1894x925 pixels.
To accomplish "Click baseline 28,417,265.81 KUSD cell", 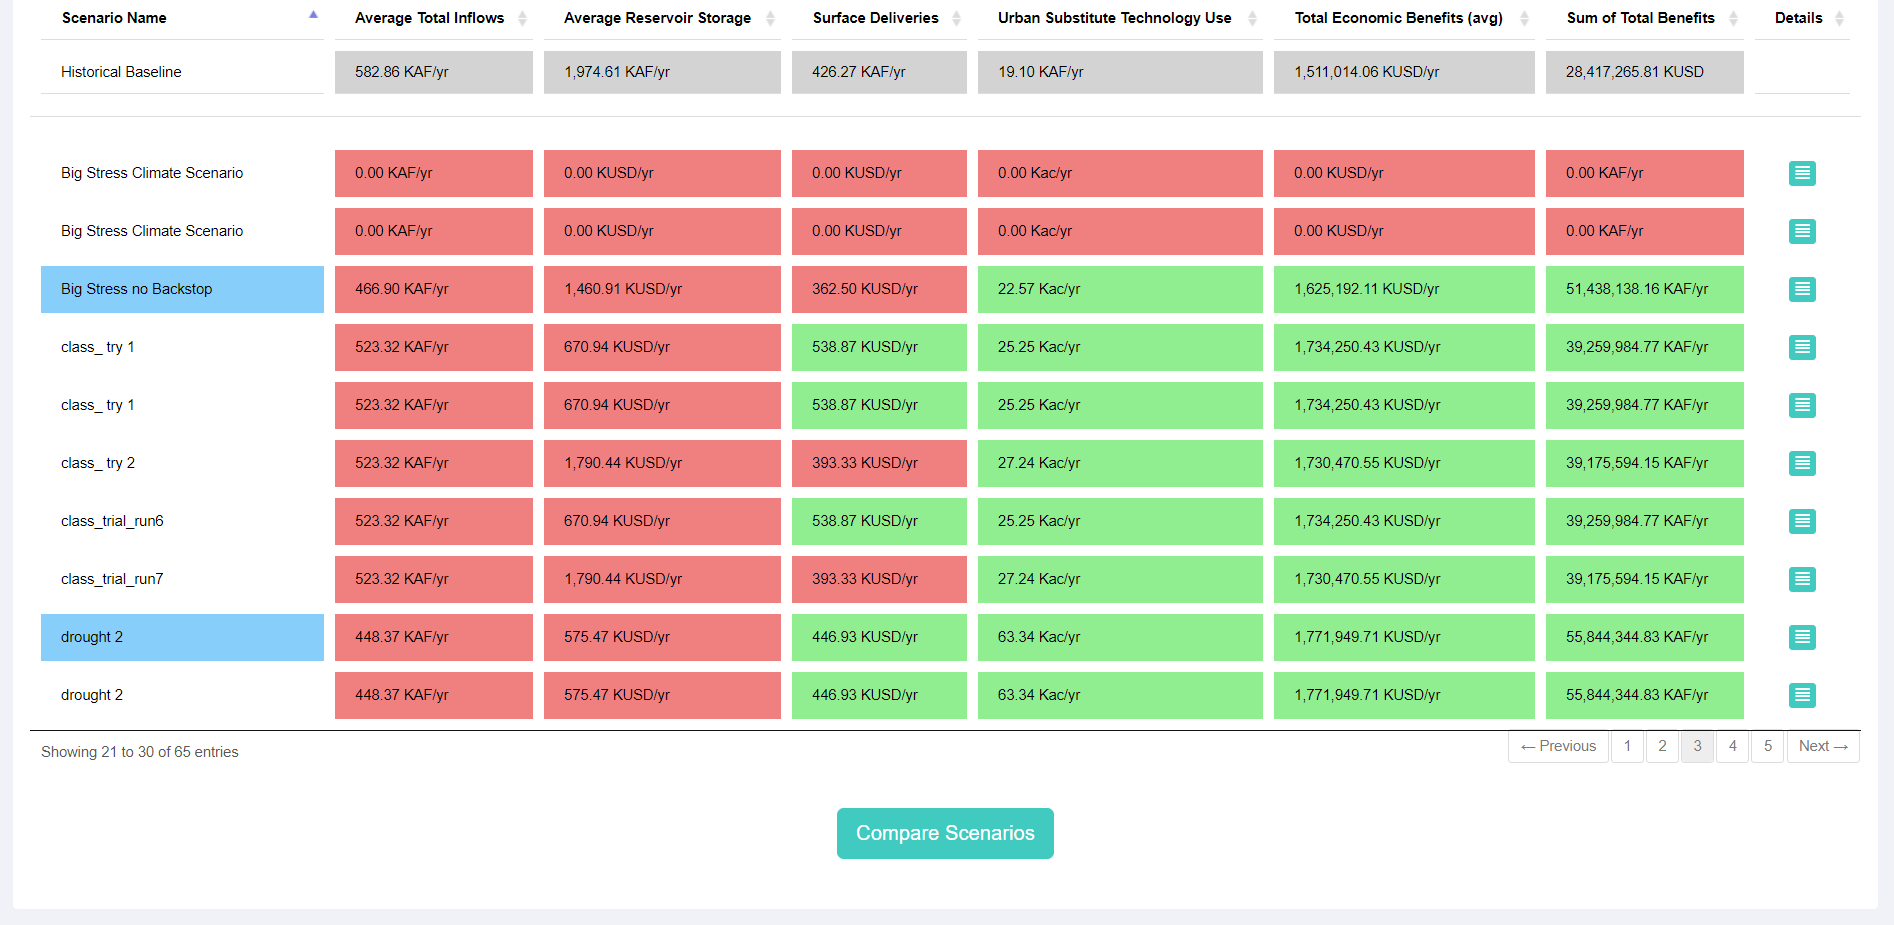I will pos(1644,72).
